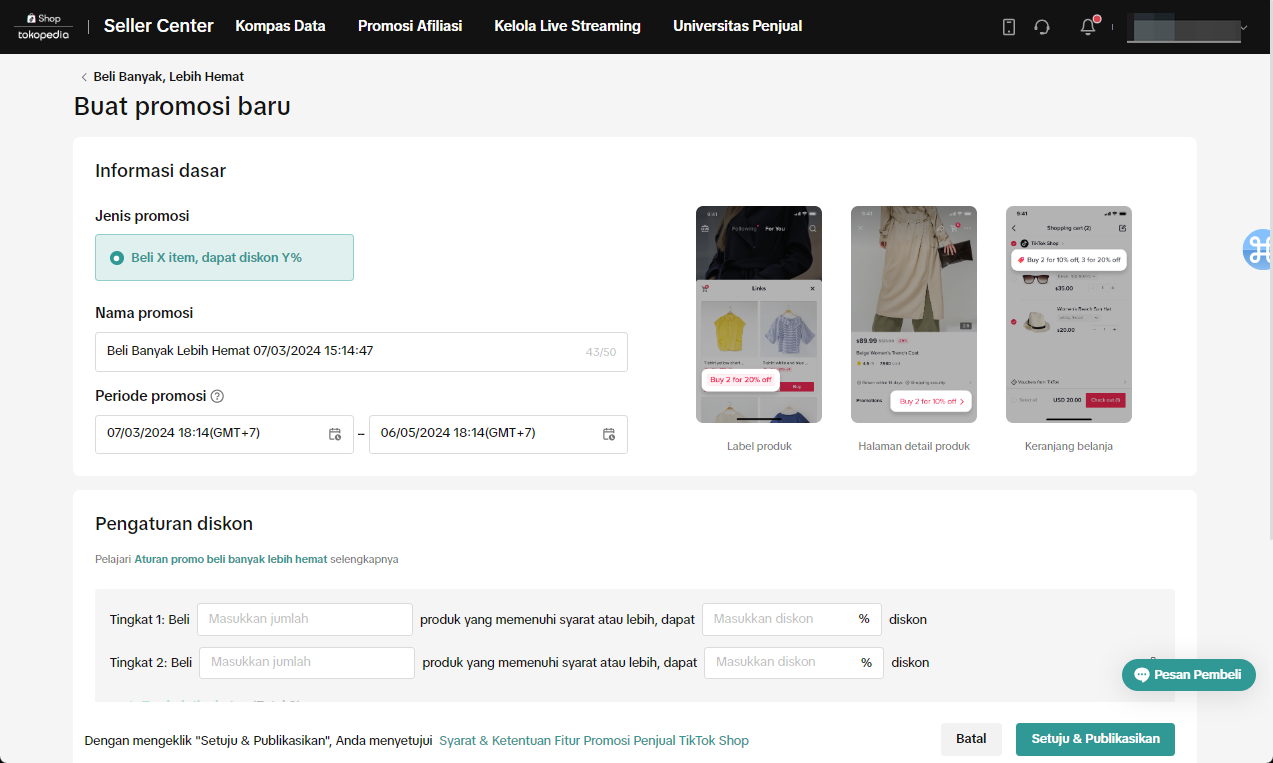Click help icon beside Periode promosi

coord(217,396)
